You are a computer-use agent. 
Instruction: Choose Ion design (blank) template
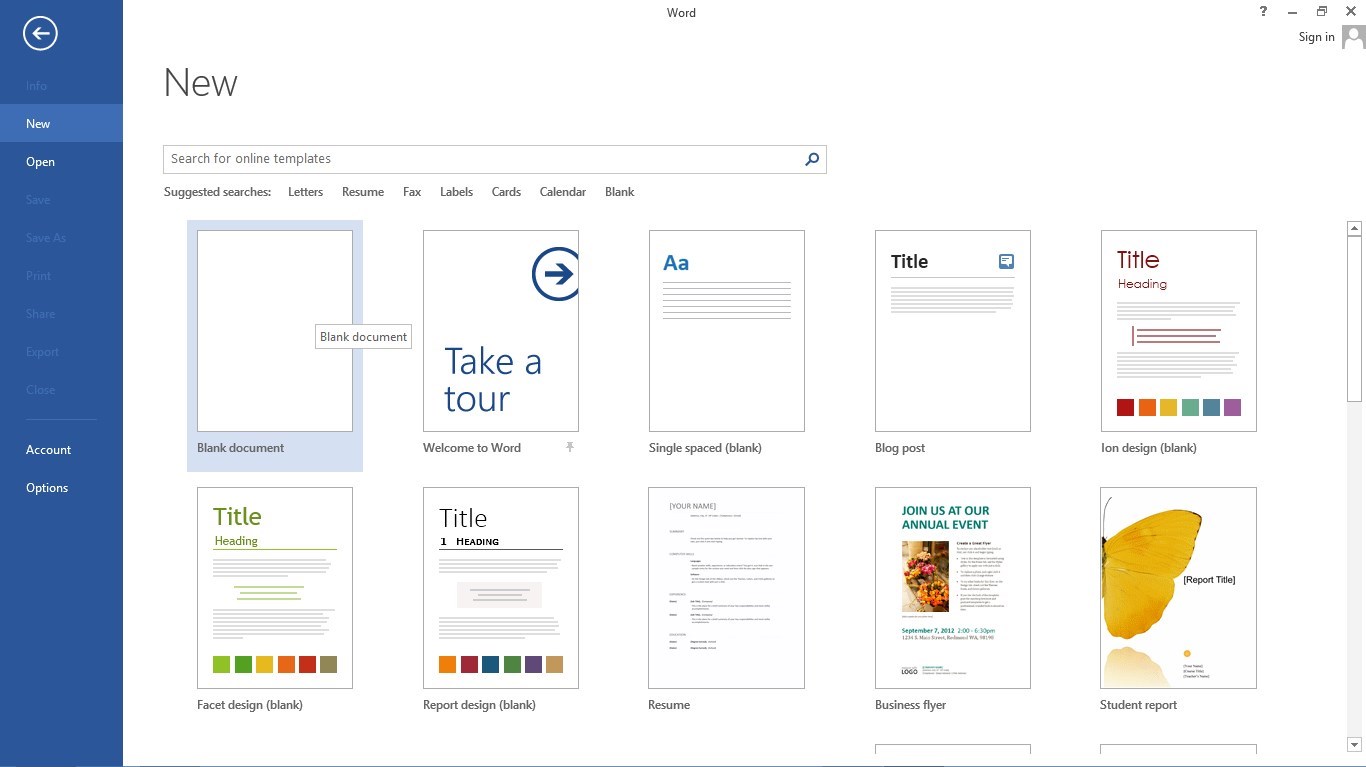(1179, 331)
